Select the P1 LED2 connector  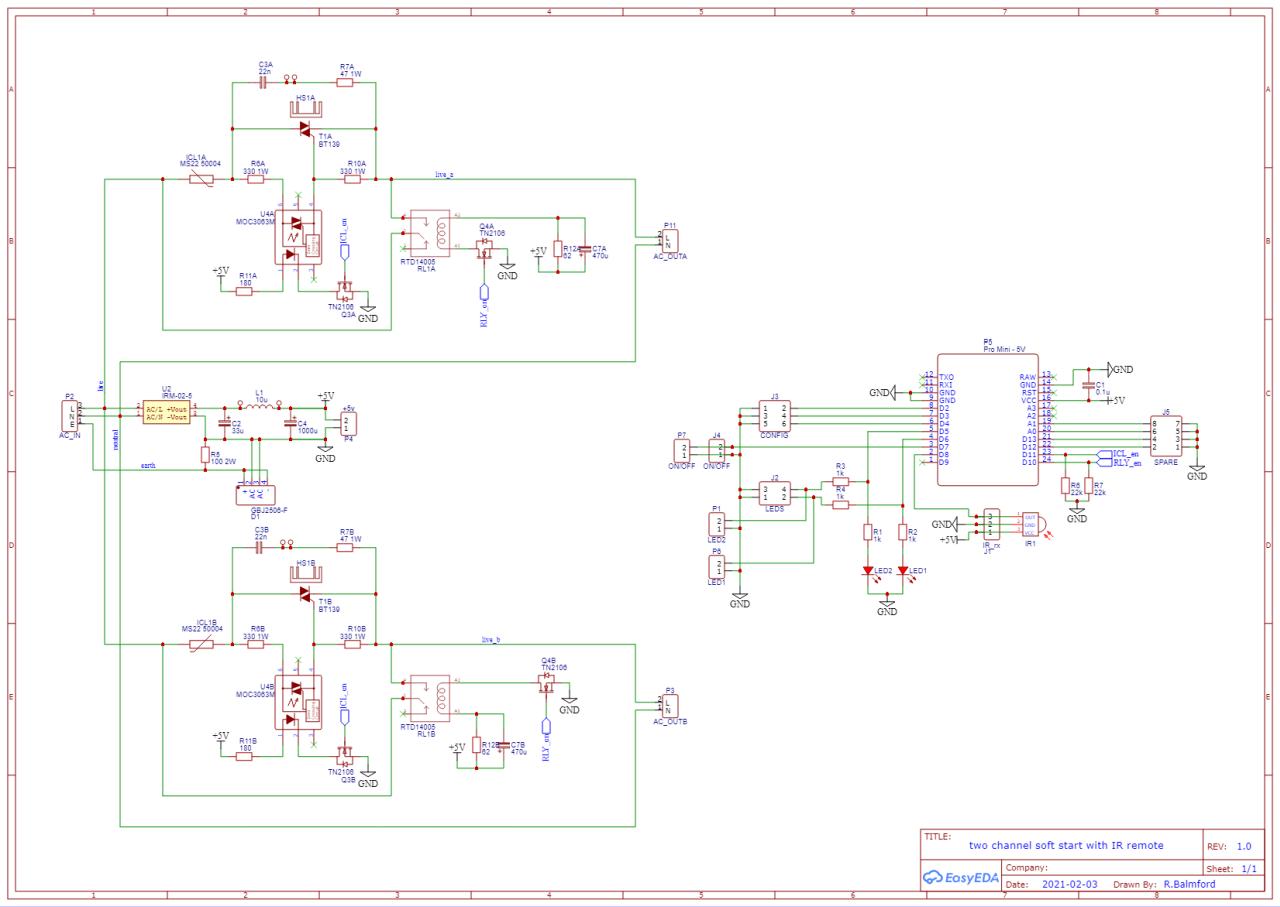(x=717, y=524)
